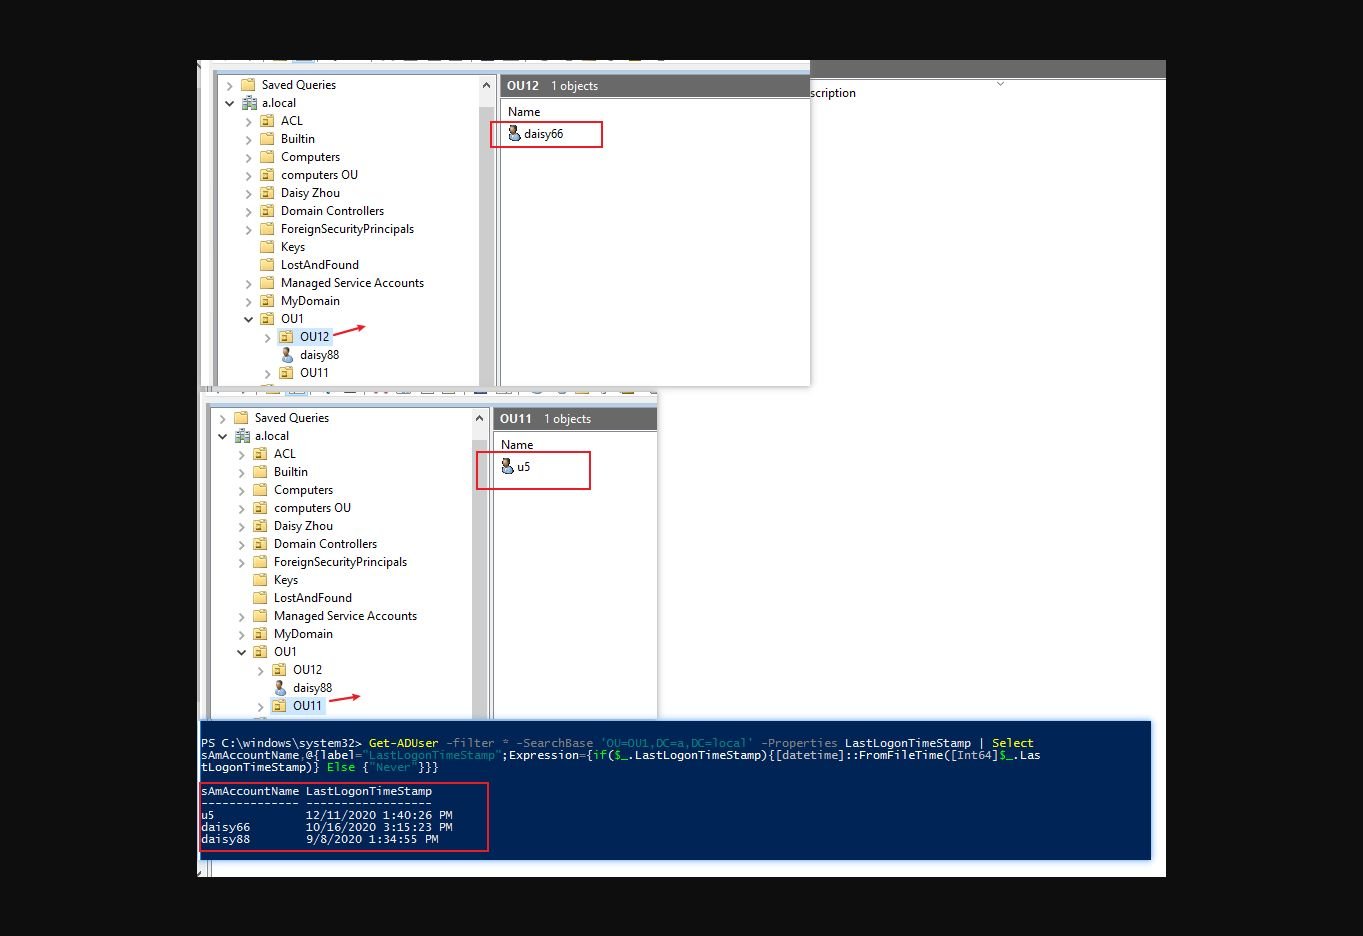The width and height of the screenshot is (1363, 936).
Task: Expand OU11 node in upper window tree
Action: [x=267, y=373]
